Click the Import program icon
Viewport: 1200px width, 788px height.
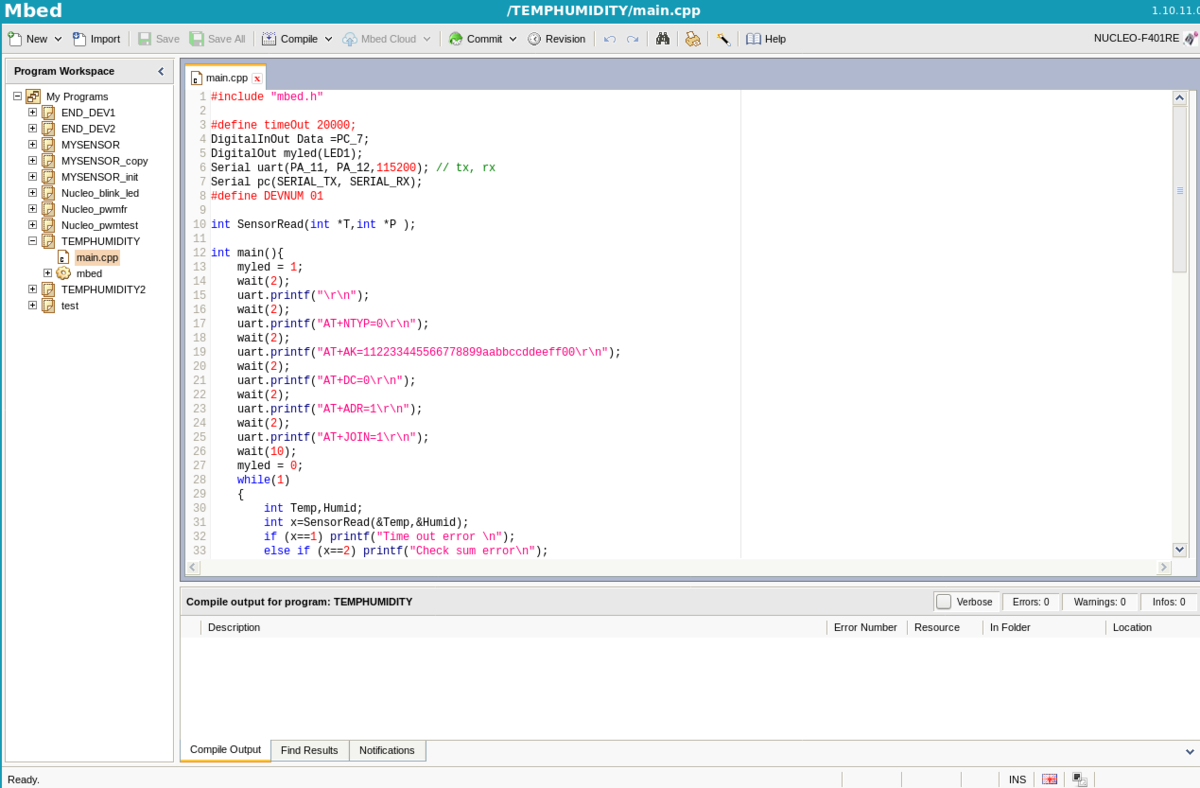point(79,39)
